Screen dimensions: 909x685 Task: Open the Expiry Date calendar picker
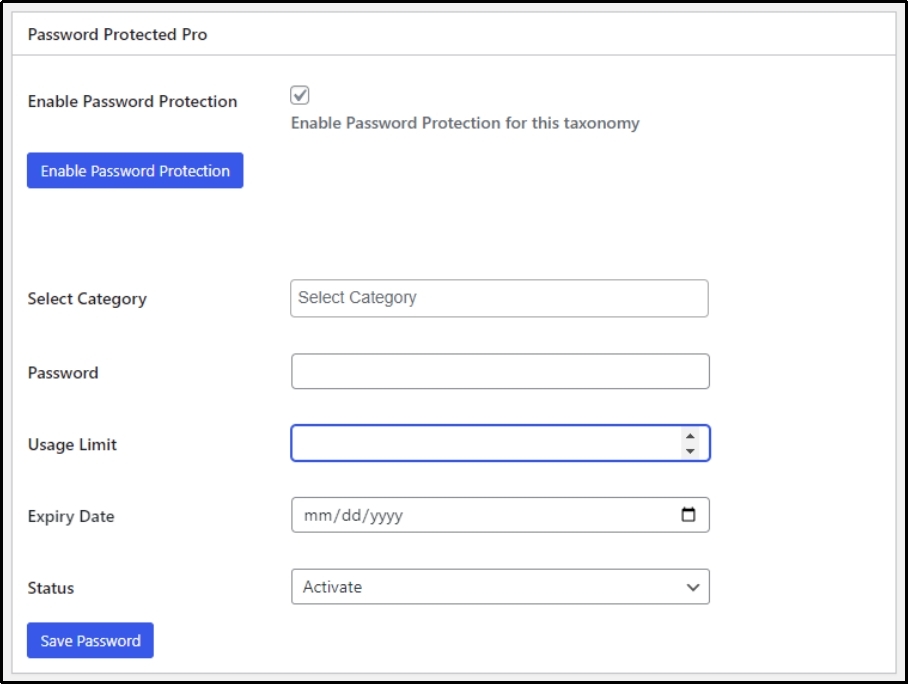click(x=689, y=514)
